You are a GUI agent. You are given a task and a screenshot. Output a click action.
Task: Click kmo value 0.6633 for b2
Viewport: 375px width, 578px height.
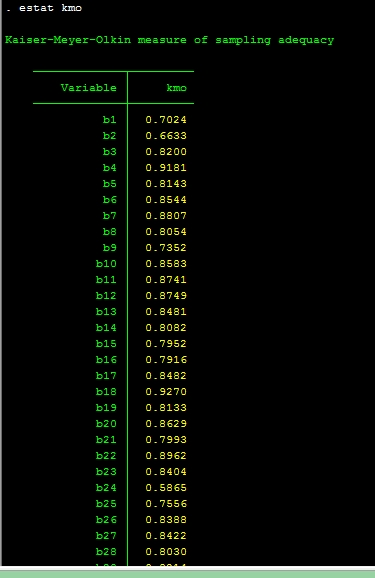click(166, 136)
